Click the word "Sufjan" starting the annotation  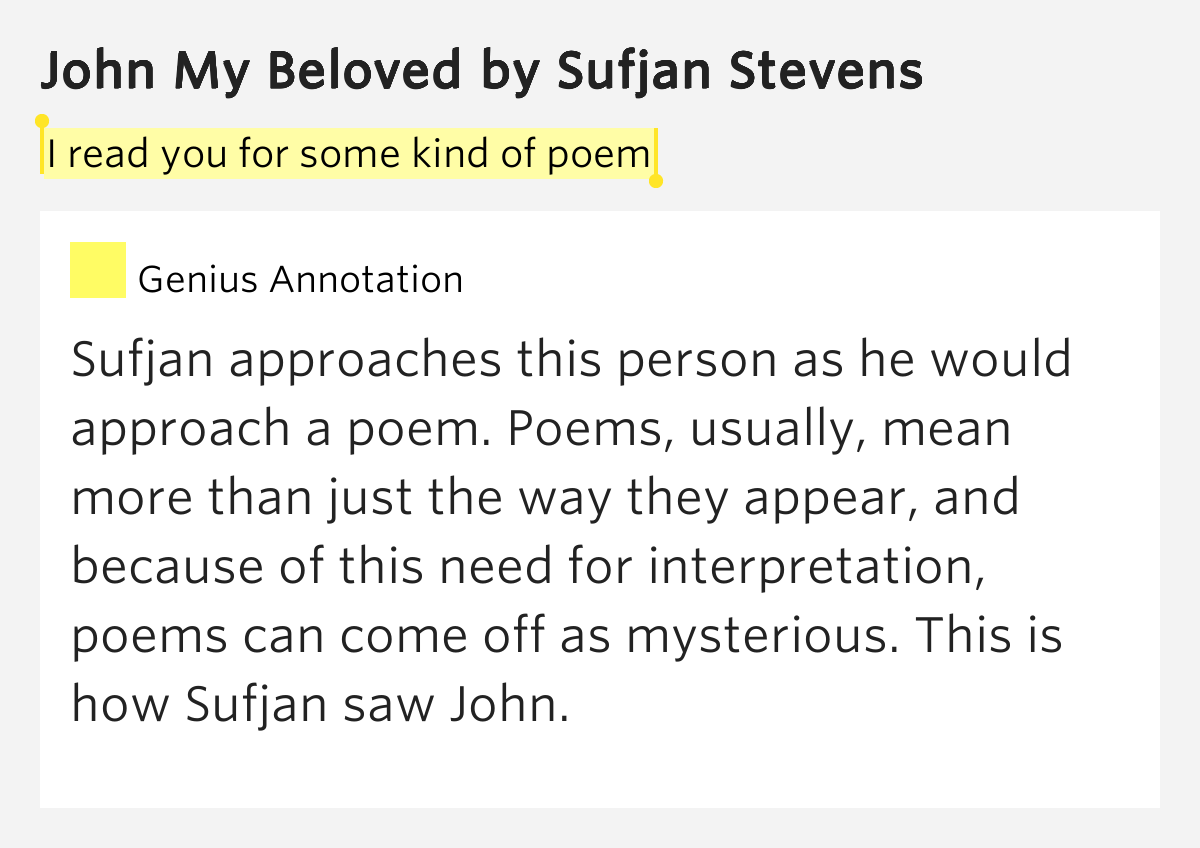[143, 361]
